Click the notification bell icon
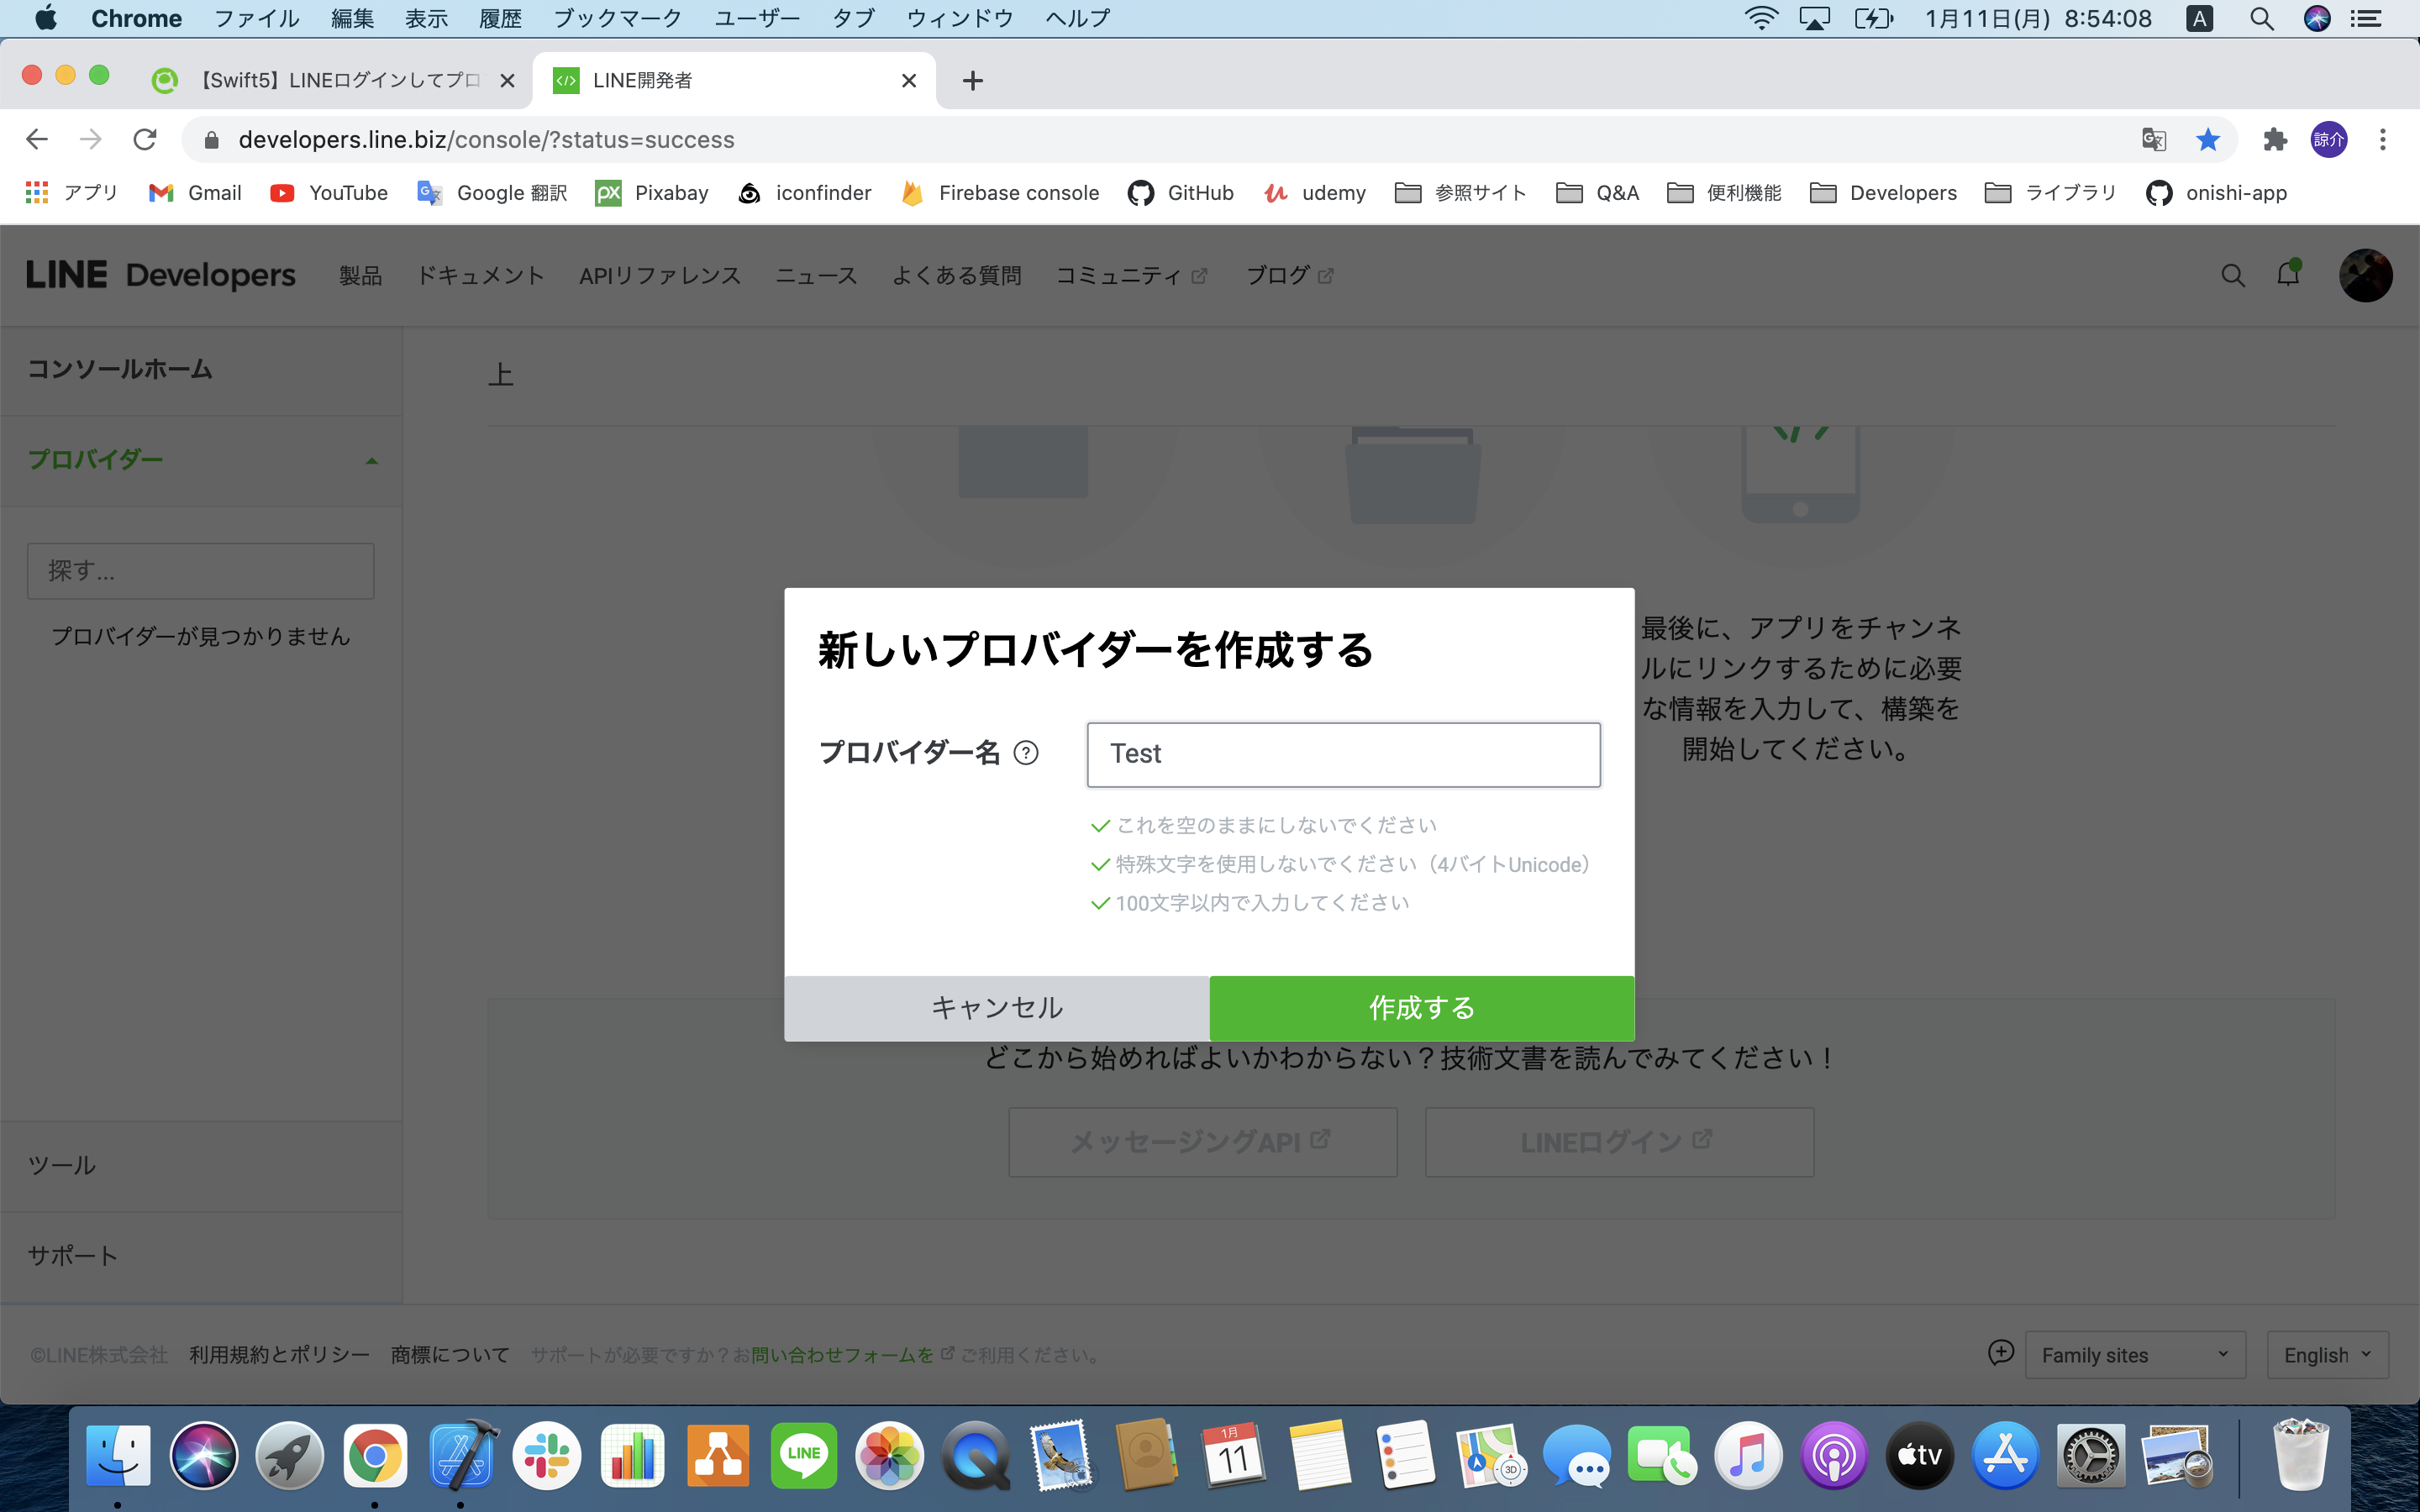The image size is (2420, 1512). point(2288,275)
